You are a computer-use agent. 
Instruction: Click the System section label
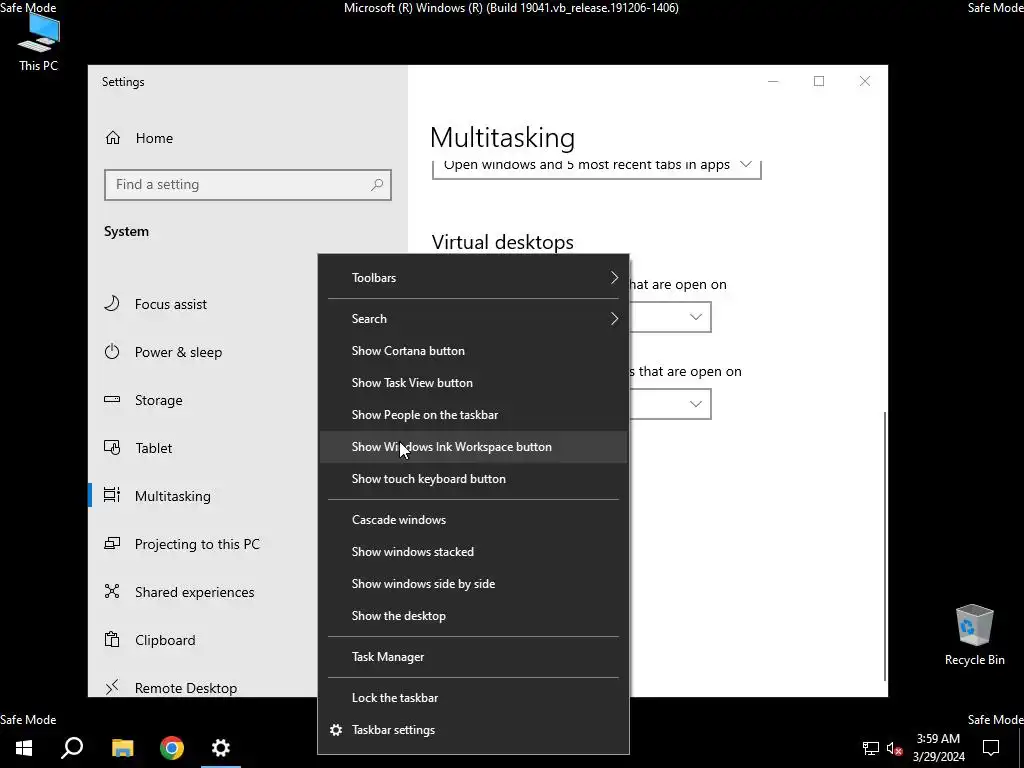tap(126, 232)
